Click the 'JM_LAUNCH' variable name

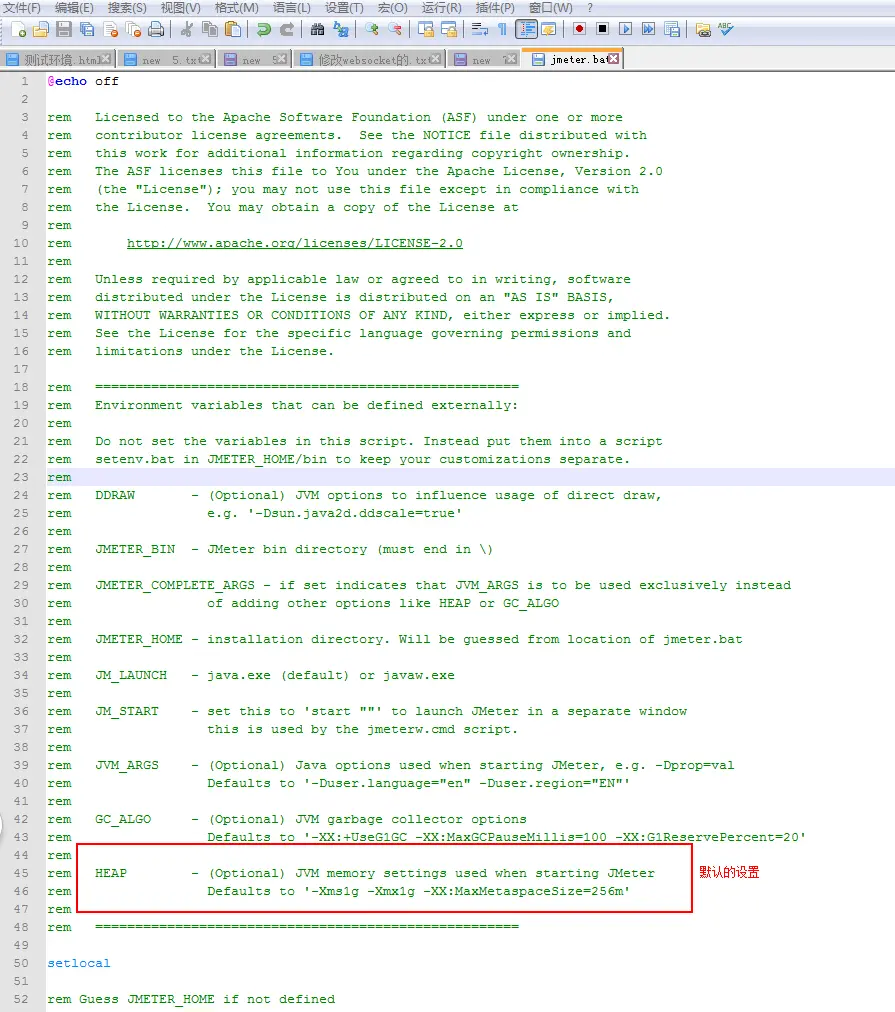click(131, 675)
